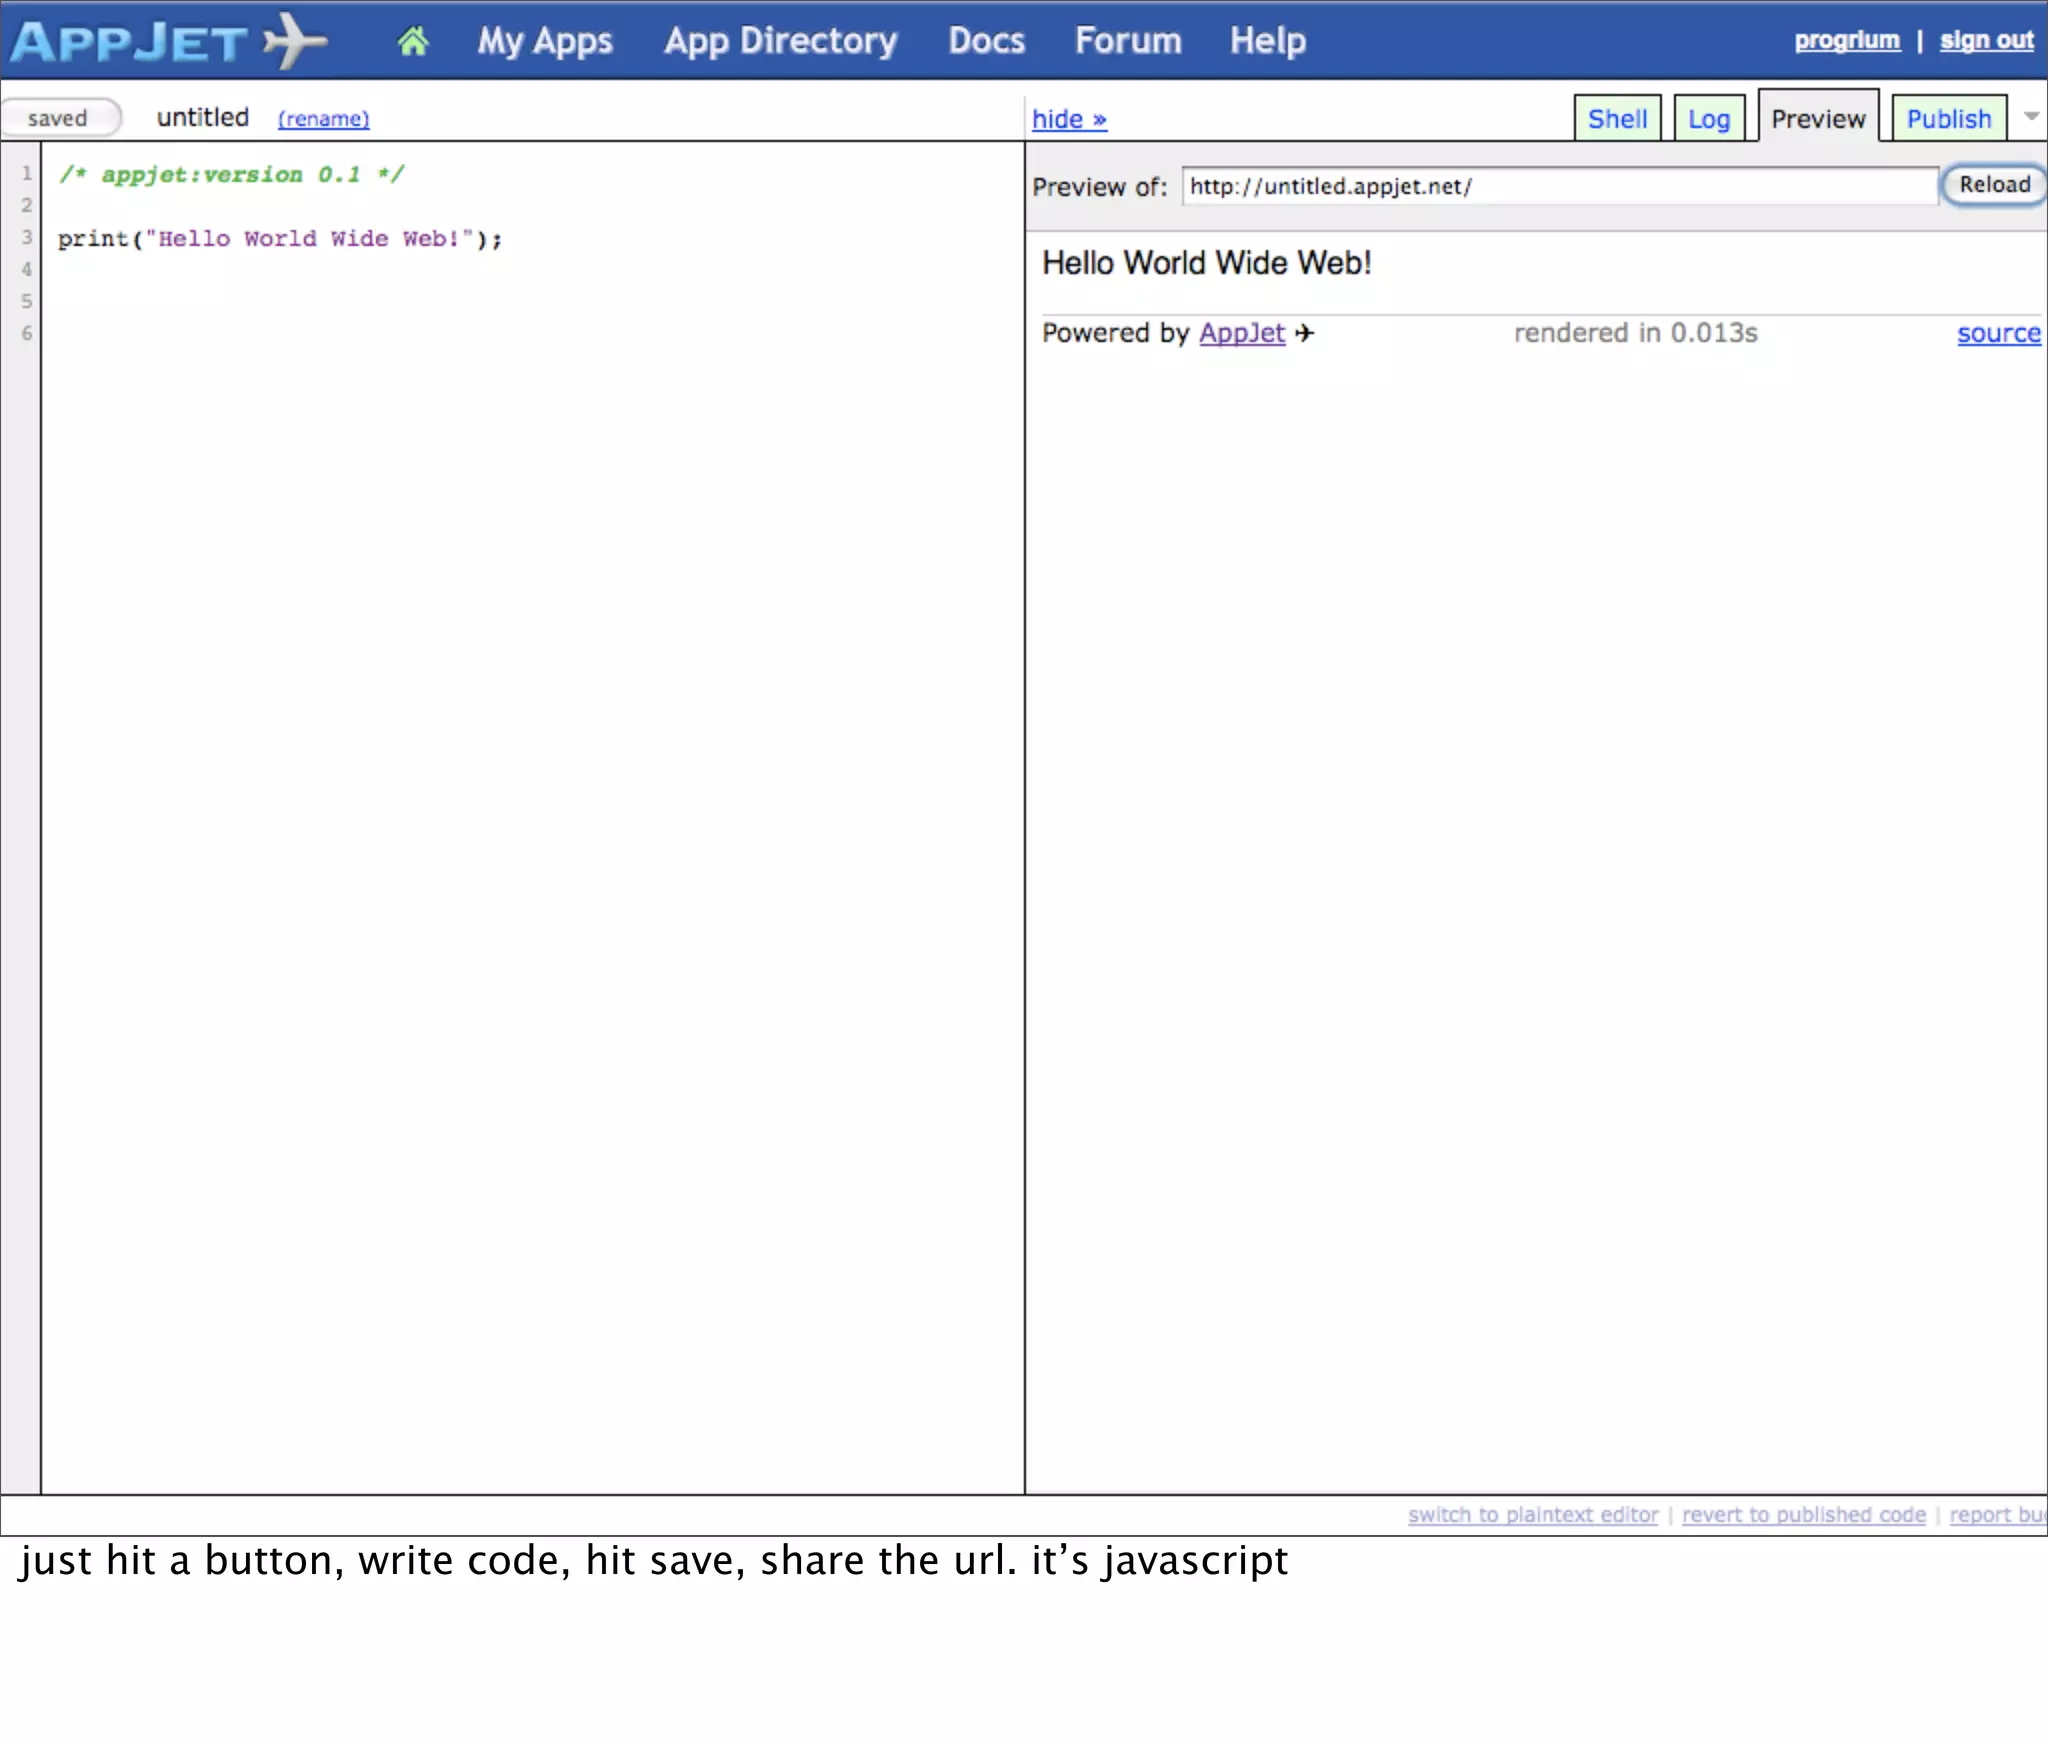Image resolution: width=2048 pixels, height=1744 pixels.
Task: Open the tabs dropdown arrow beside Publish
Action: (2031, 117)
